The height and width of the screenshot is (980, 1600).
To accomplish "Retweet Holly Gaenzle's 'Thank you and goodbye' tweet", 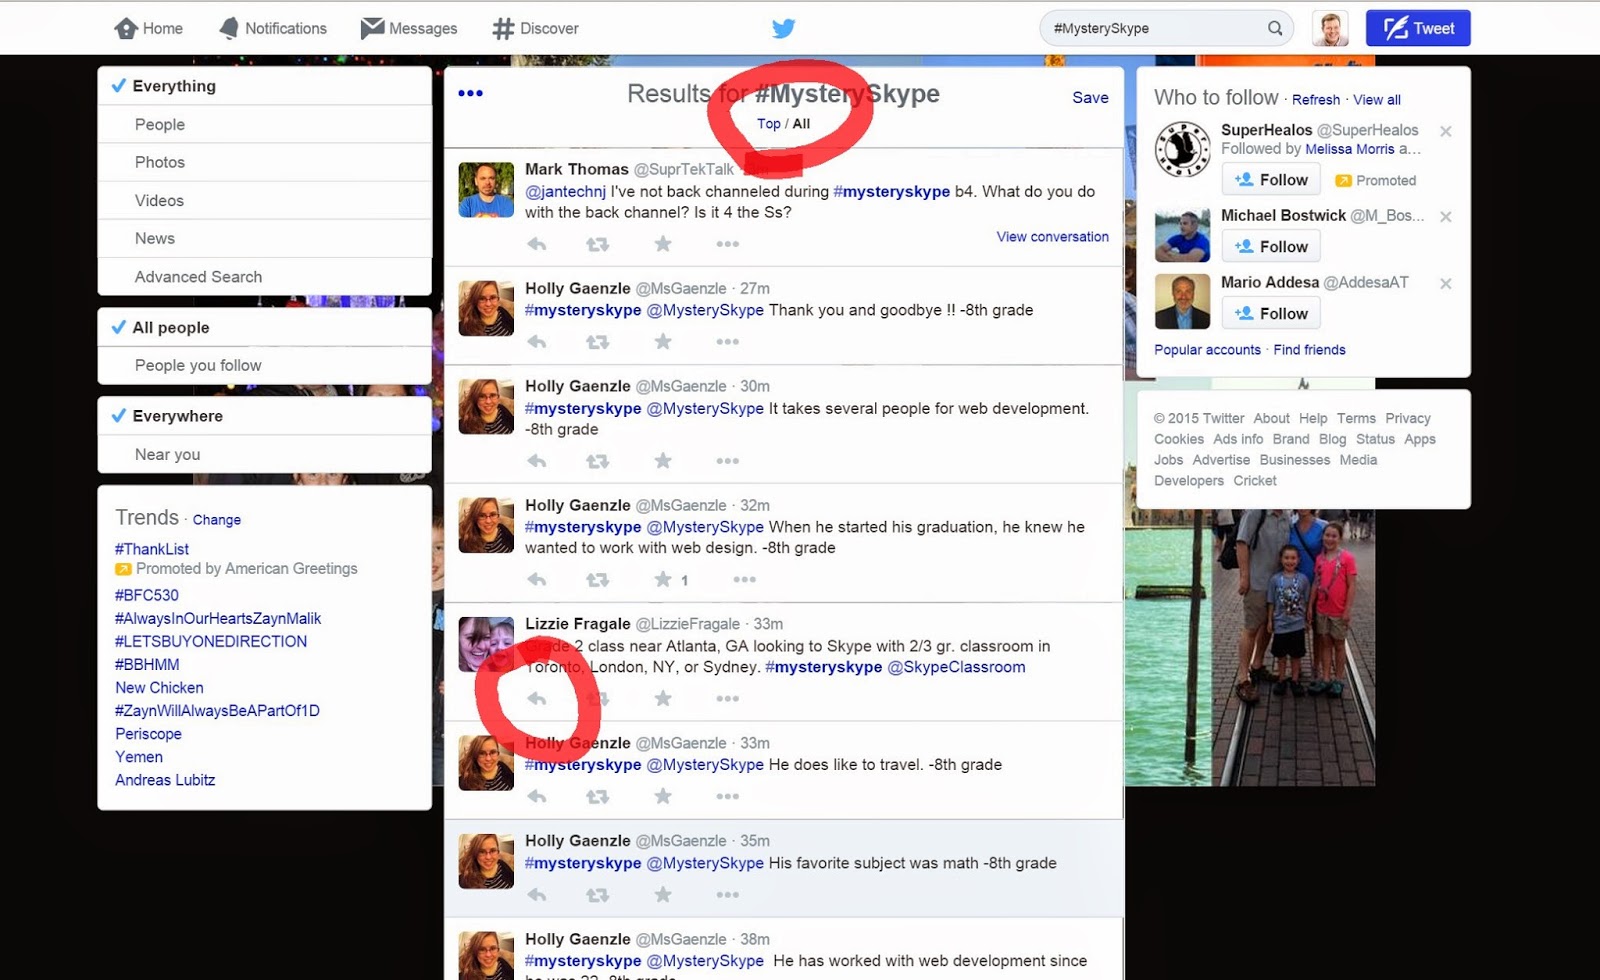I will tap(597, 342).
